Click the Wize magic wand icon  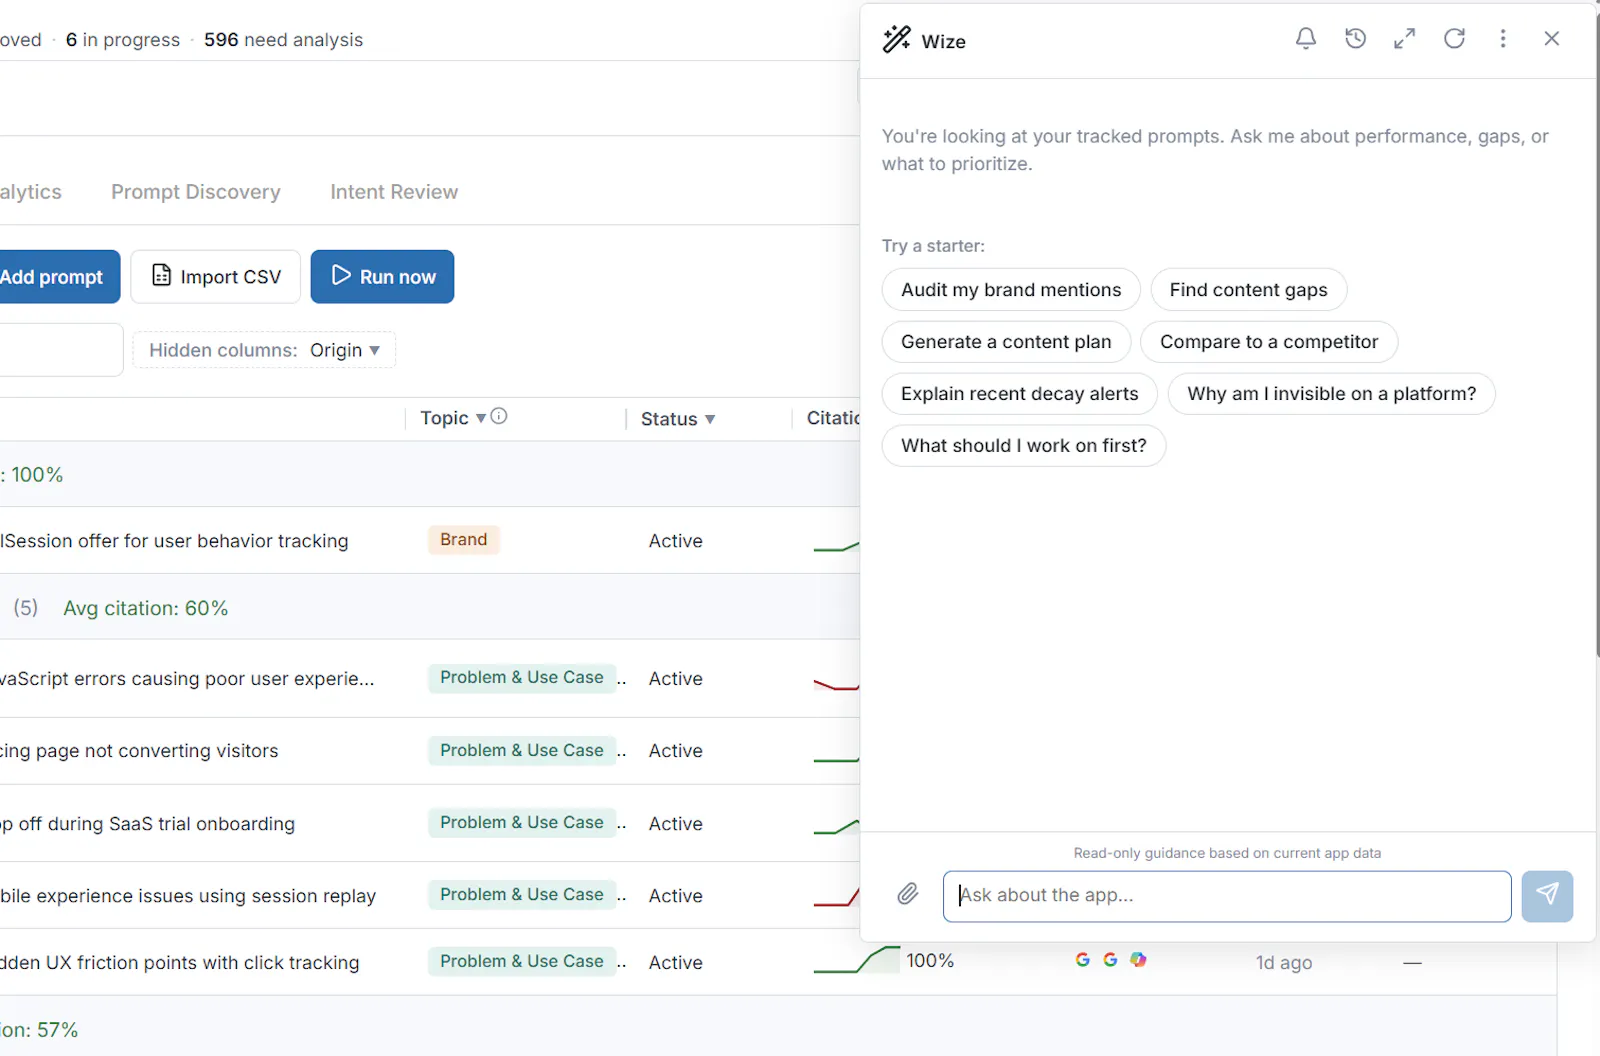(897, 40)
